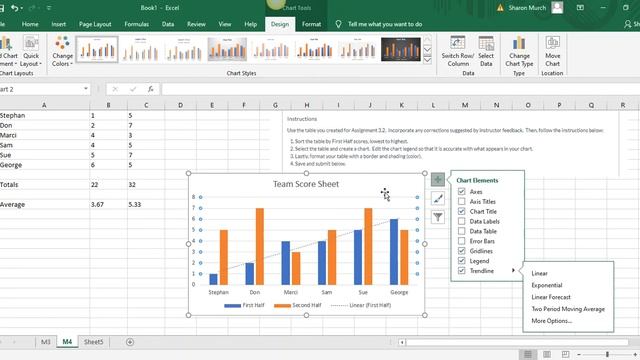Switch to Page Break Preview icon
The image size is (640, 360).
pos(565,354)
